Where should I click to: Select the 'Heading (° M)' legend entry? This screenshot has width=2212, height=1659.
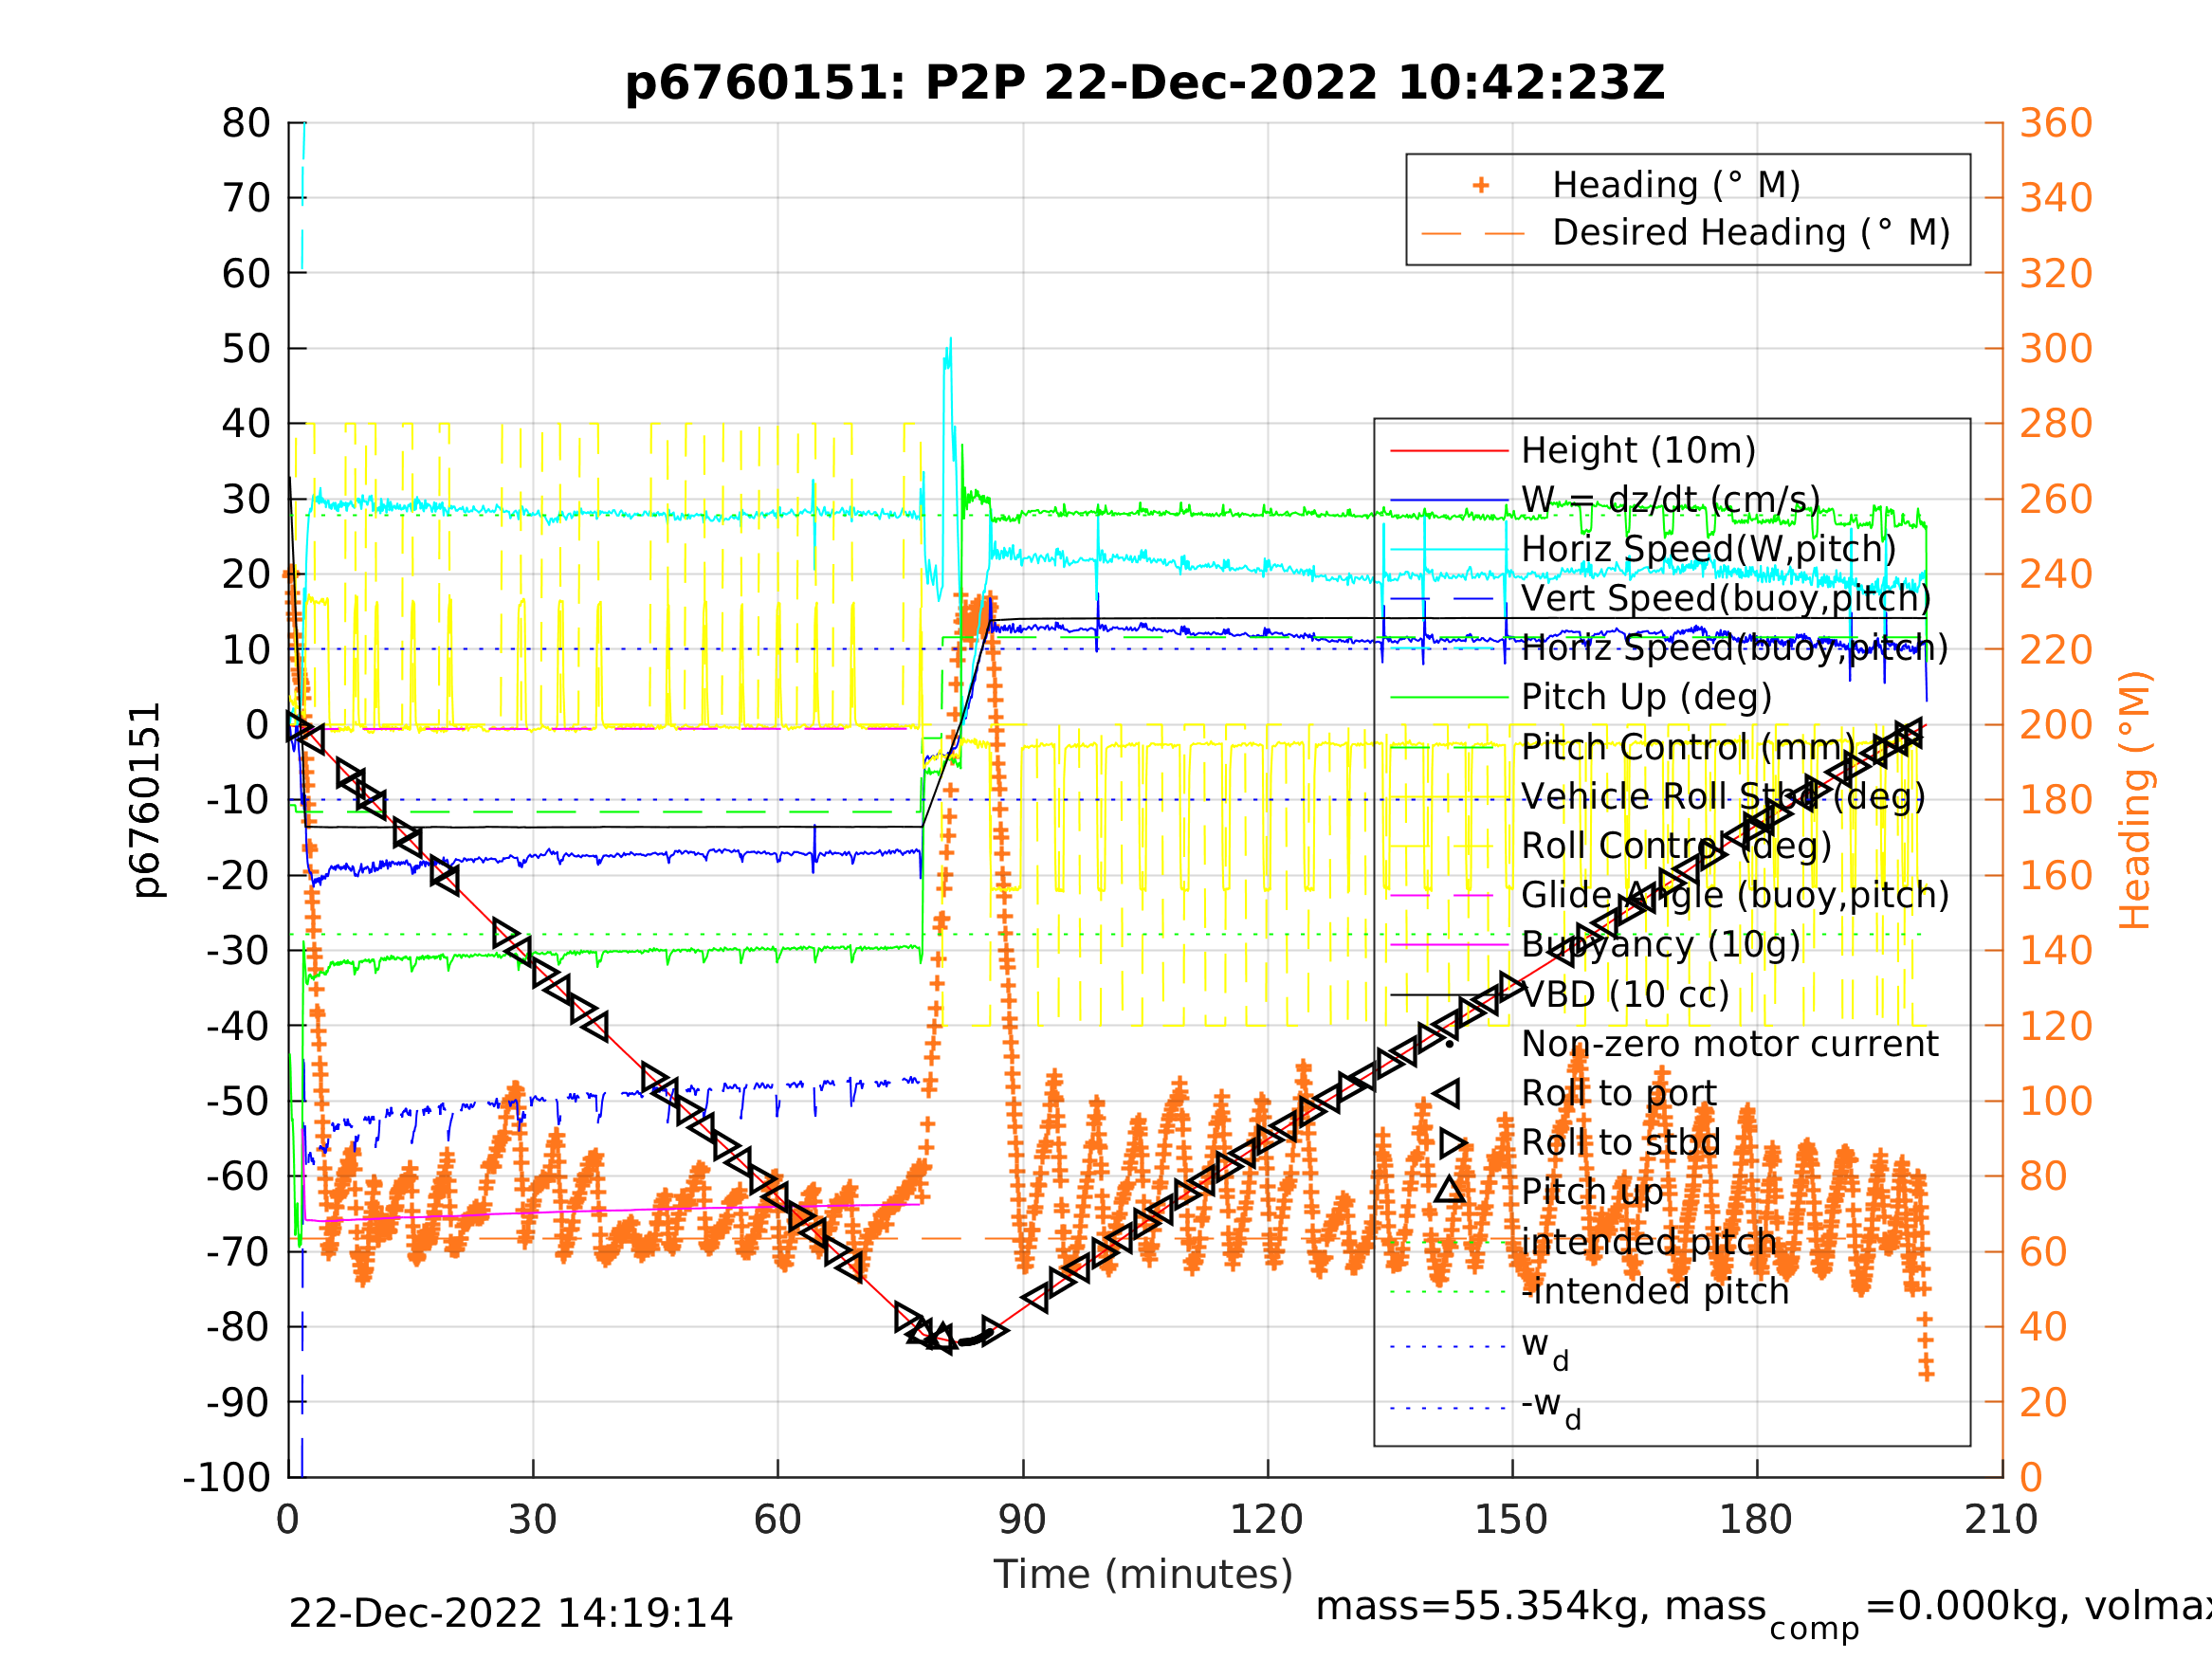point(1676,185)
